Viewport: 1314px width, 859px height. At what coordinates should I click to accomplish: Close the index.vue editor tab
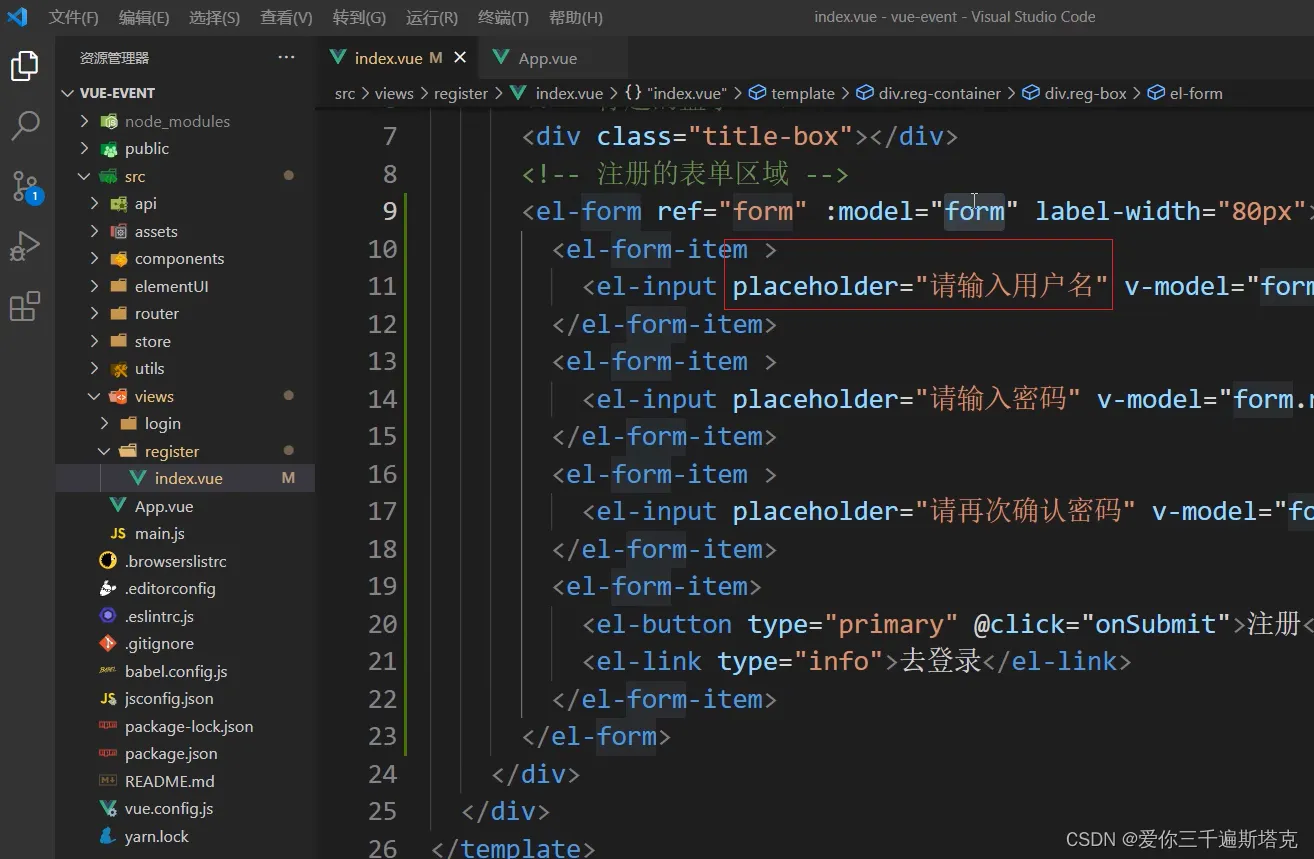[460, 58]
